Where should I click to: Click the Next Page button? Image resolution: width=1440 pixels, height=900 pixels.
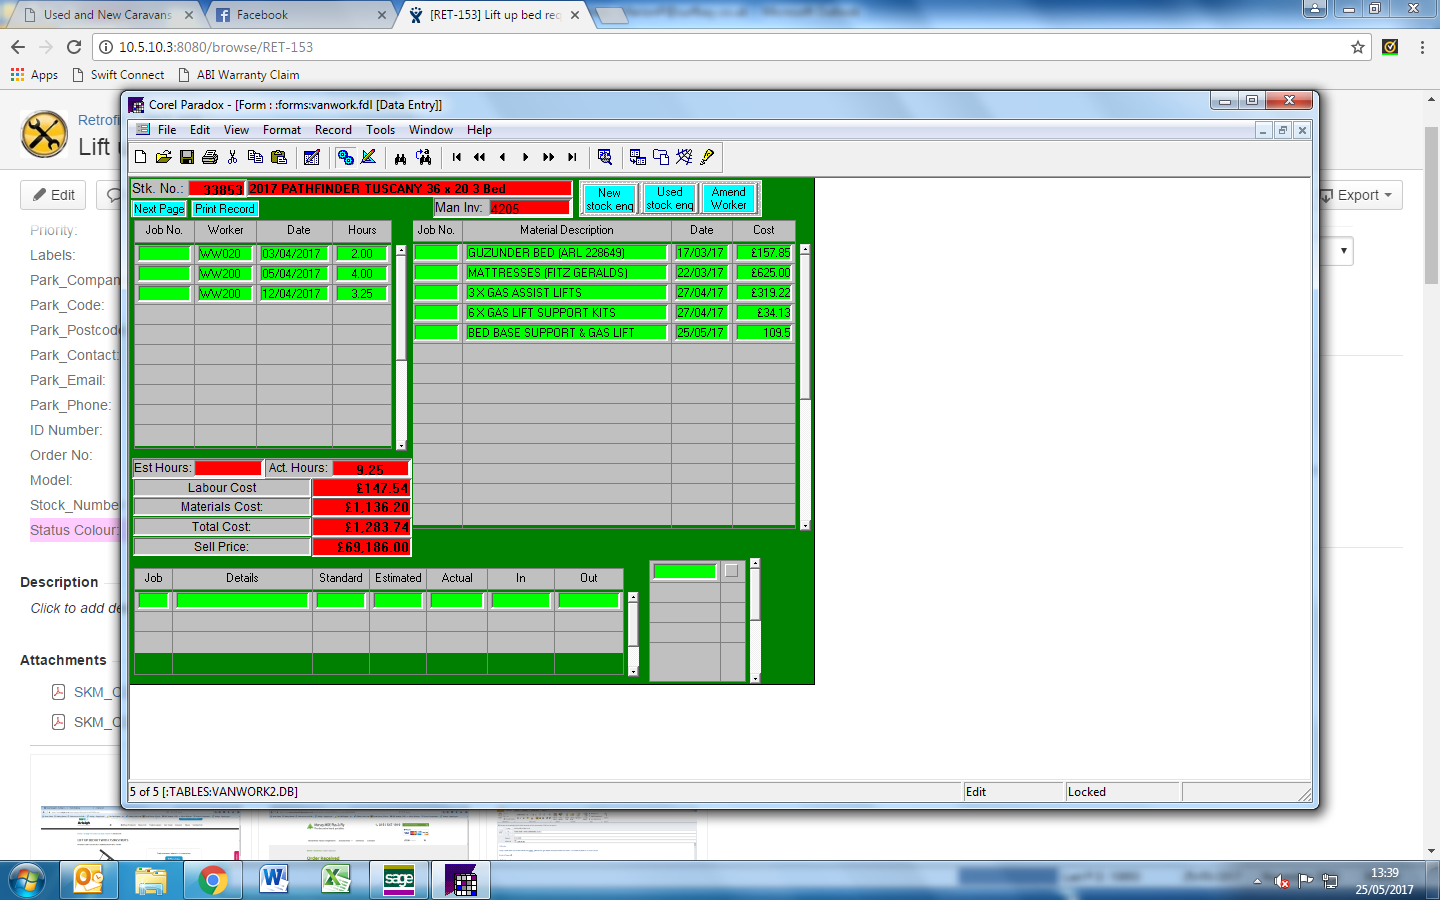(x=159, y=209)
